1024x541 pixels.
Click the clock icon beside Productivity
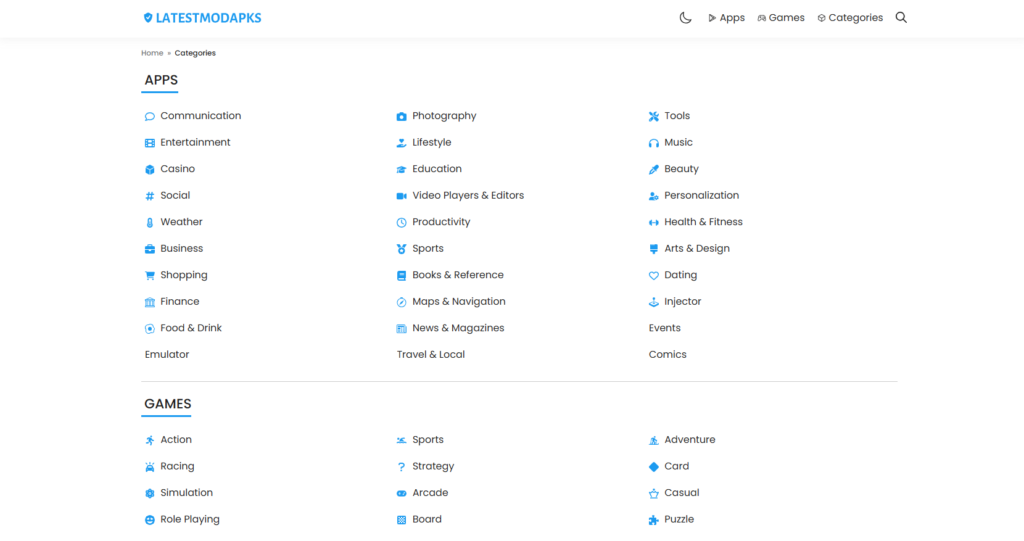(x=401, y=223)
